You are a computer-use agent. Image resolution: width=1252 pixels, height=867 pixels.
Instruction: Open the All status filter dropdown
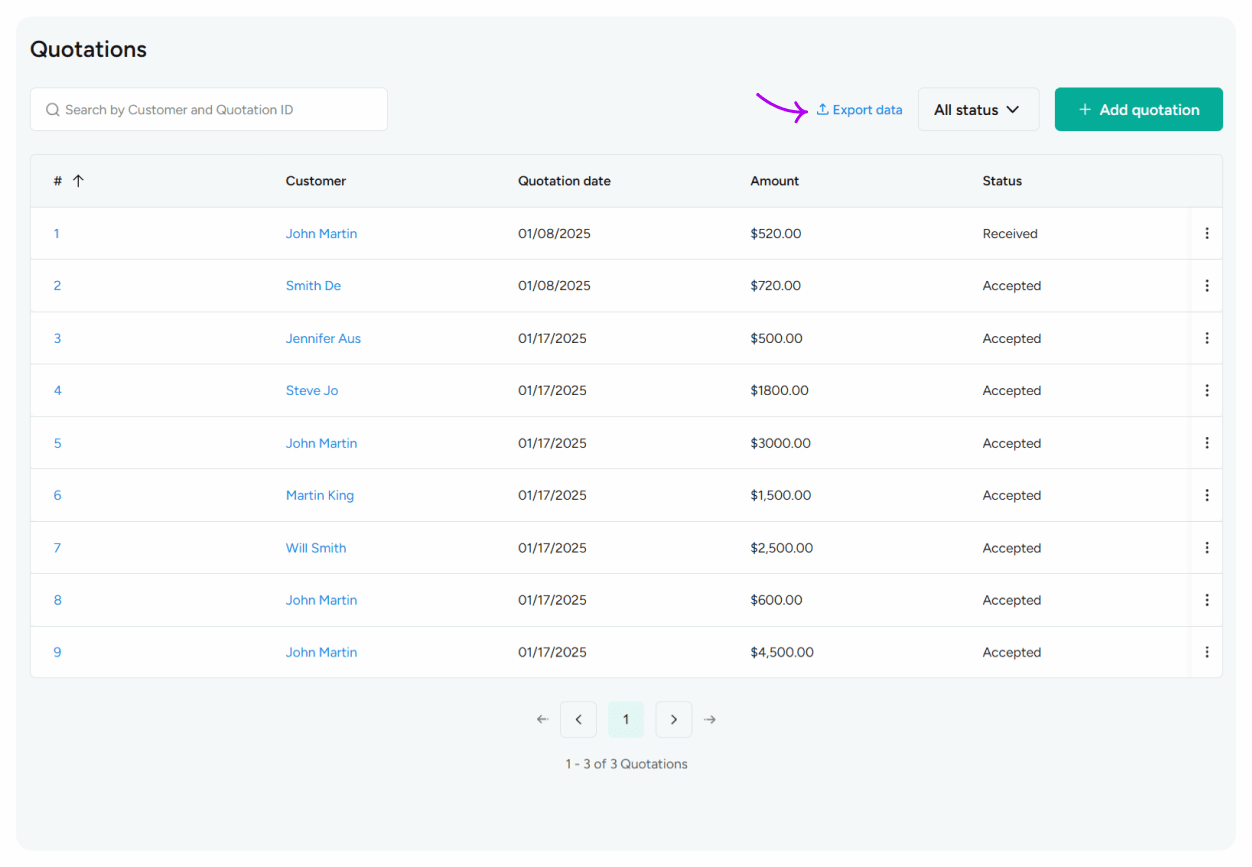point(978,109)
